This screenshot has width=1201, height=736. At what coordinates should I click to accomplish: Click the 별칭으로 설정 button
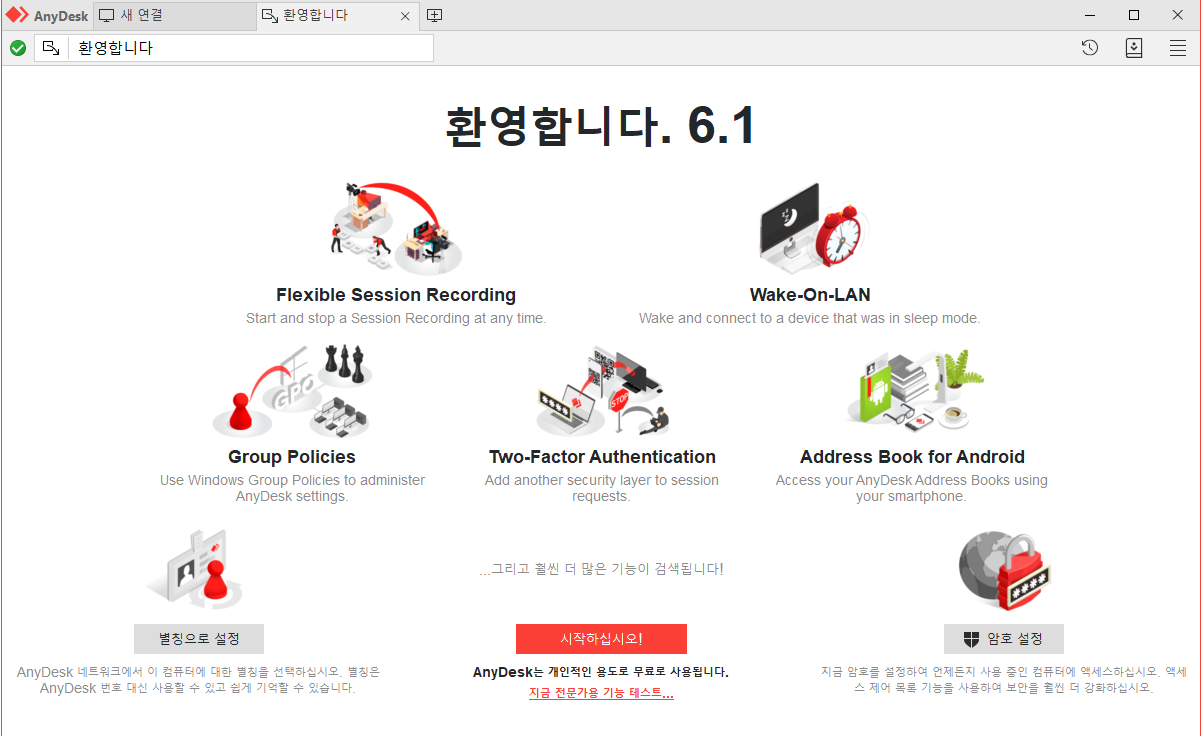199,639
